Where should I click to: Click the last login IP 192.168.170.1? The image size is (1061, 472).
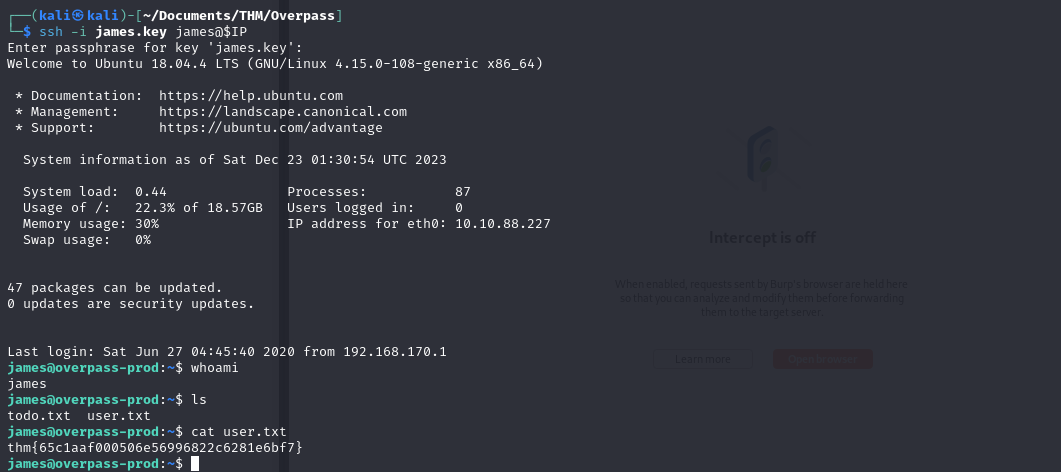pos(394,352)
